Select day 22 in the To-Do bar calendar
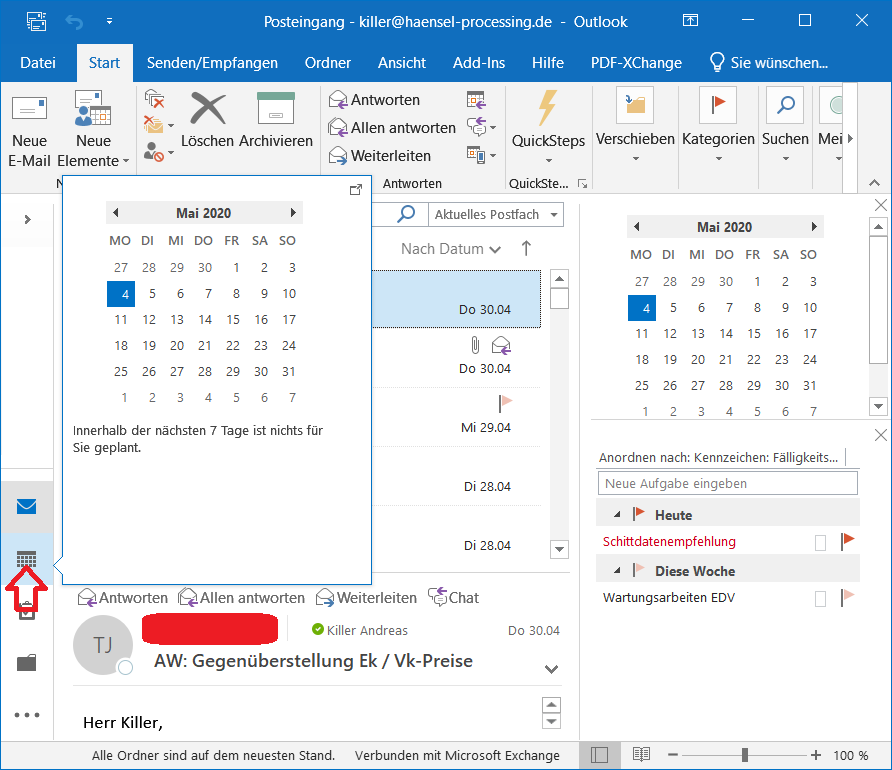The image size is (892, 770). (x=754, y=359)
